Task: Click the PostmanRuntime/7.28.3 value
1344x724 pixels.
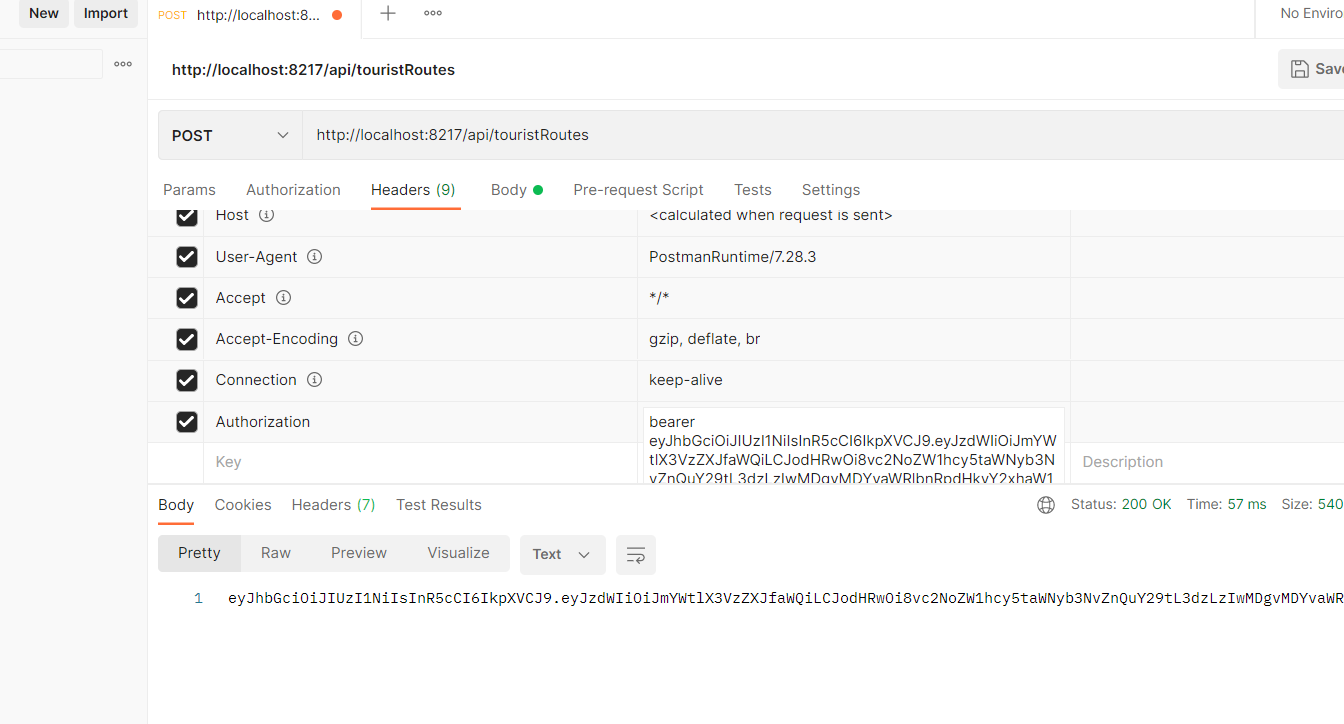Action: pos(732,257)
